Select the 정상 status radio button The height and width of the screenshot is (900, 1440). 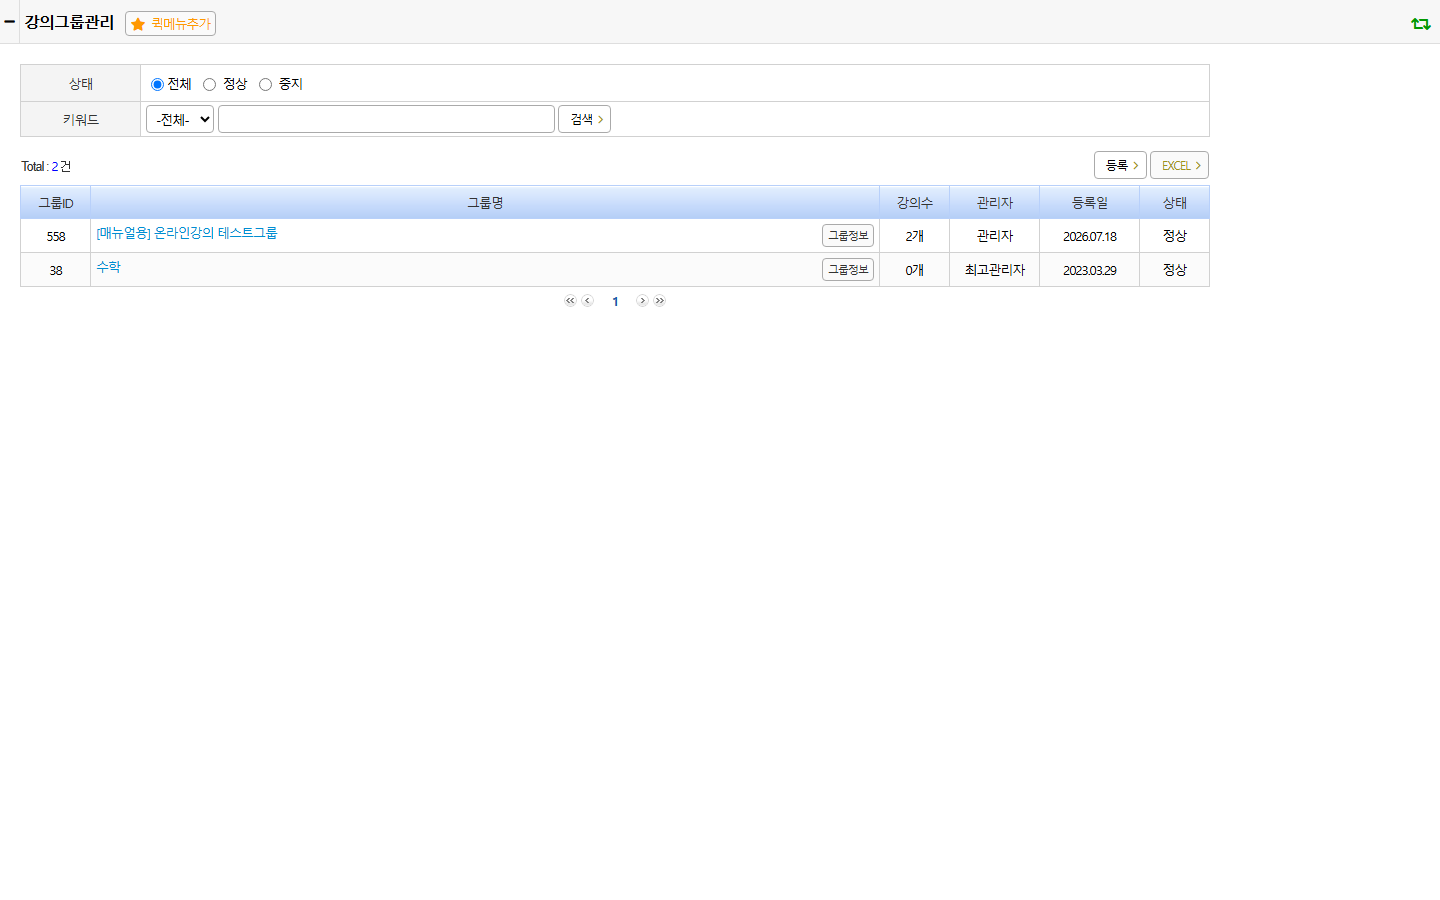point(209,84)
